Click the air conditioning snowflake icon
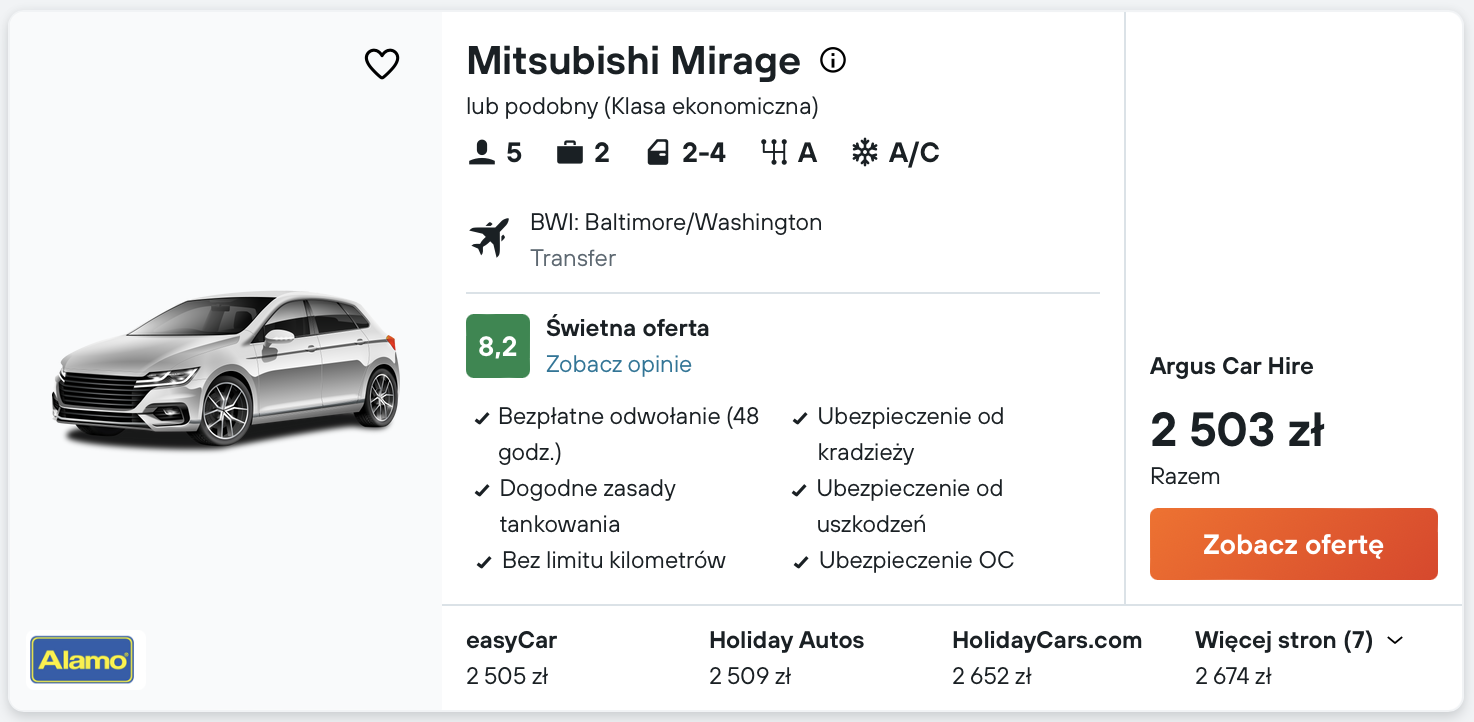The width and height of the screenshot is (1474, 722). click(864, 153)
